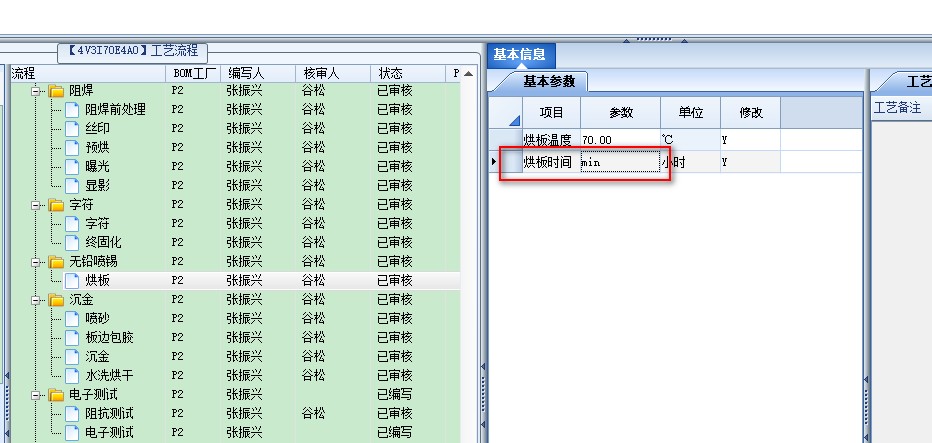
Task: Click the 单位 column header
Action: point(691,113)
